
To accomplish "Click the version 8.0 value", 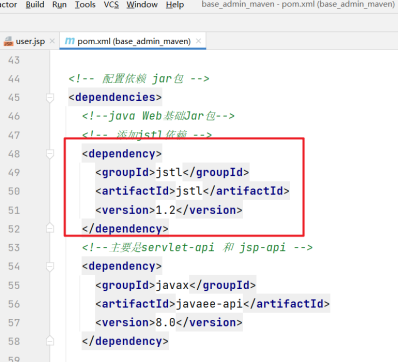I will pyautogui.click(x=166, y=322).
